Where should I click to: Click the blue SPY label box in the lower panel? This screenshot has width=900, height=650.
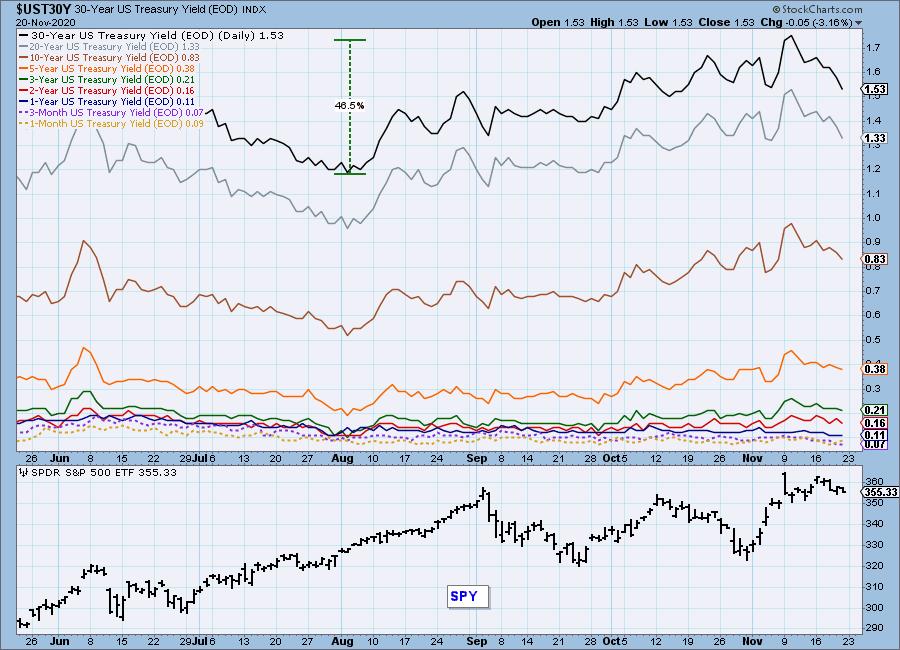467,596
